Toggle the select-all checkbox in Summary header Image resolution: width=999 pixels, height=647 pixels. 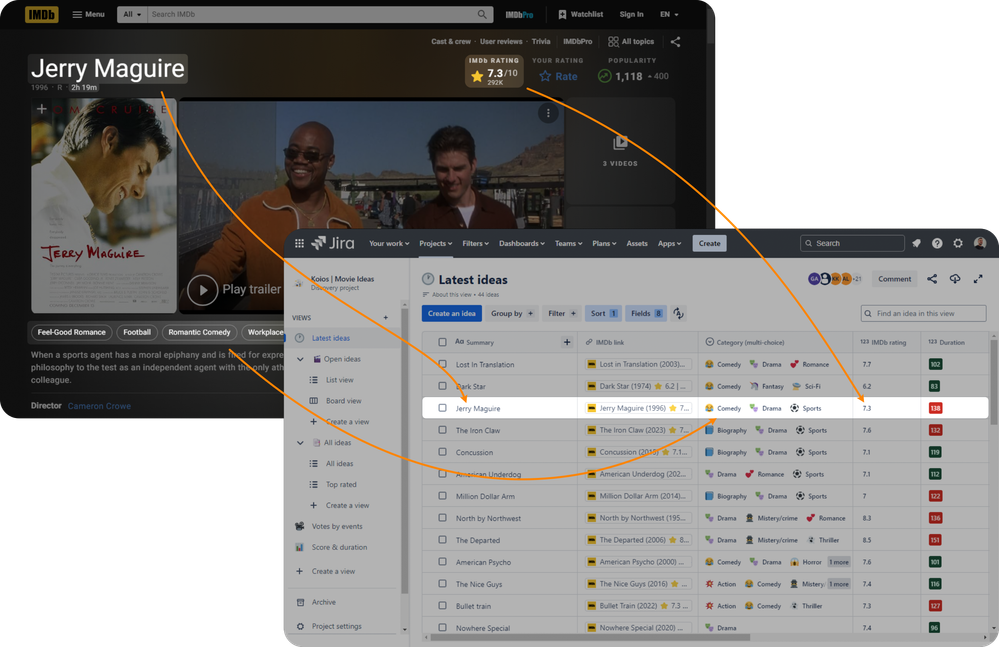[x=442, y=343]
